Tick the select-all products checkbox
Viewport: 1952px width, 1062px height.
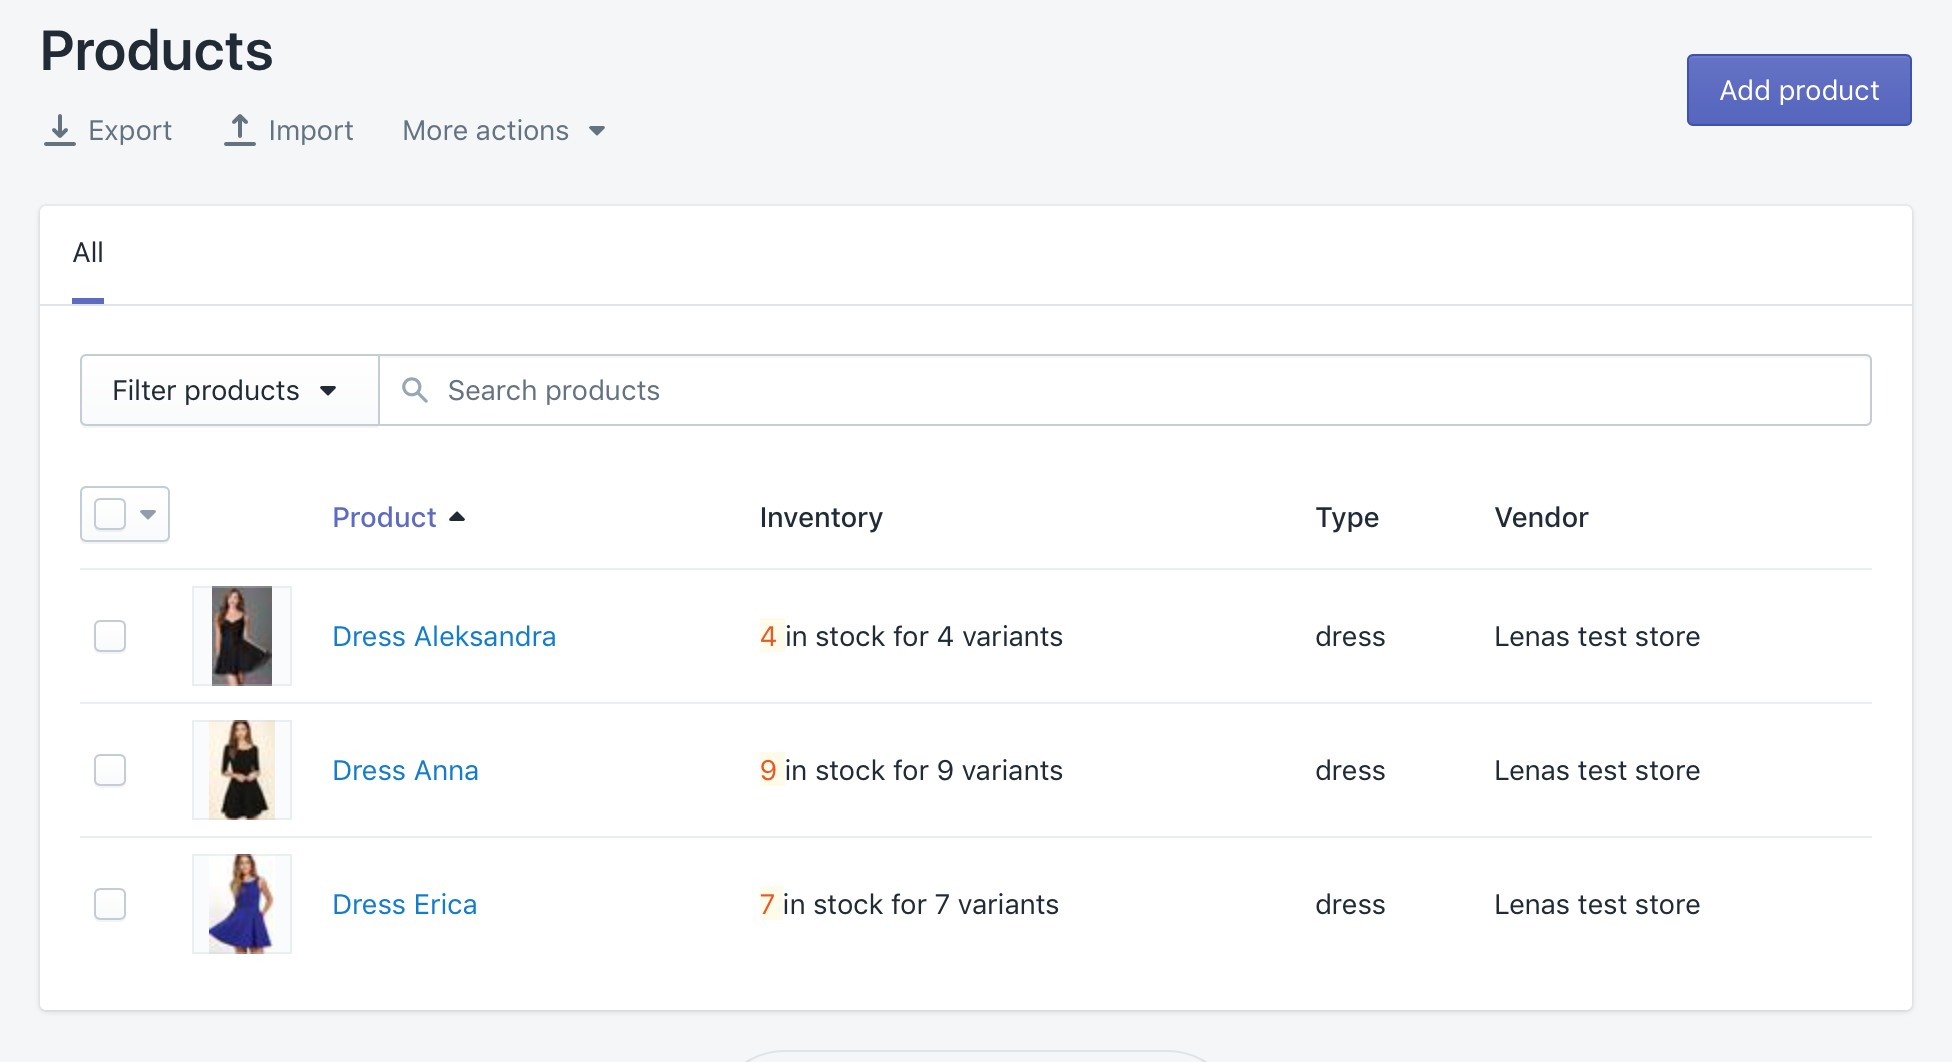pos(110,514)
